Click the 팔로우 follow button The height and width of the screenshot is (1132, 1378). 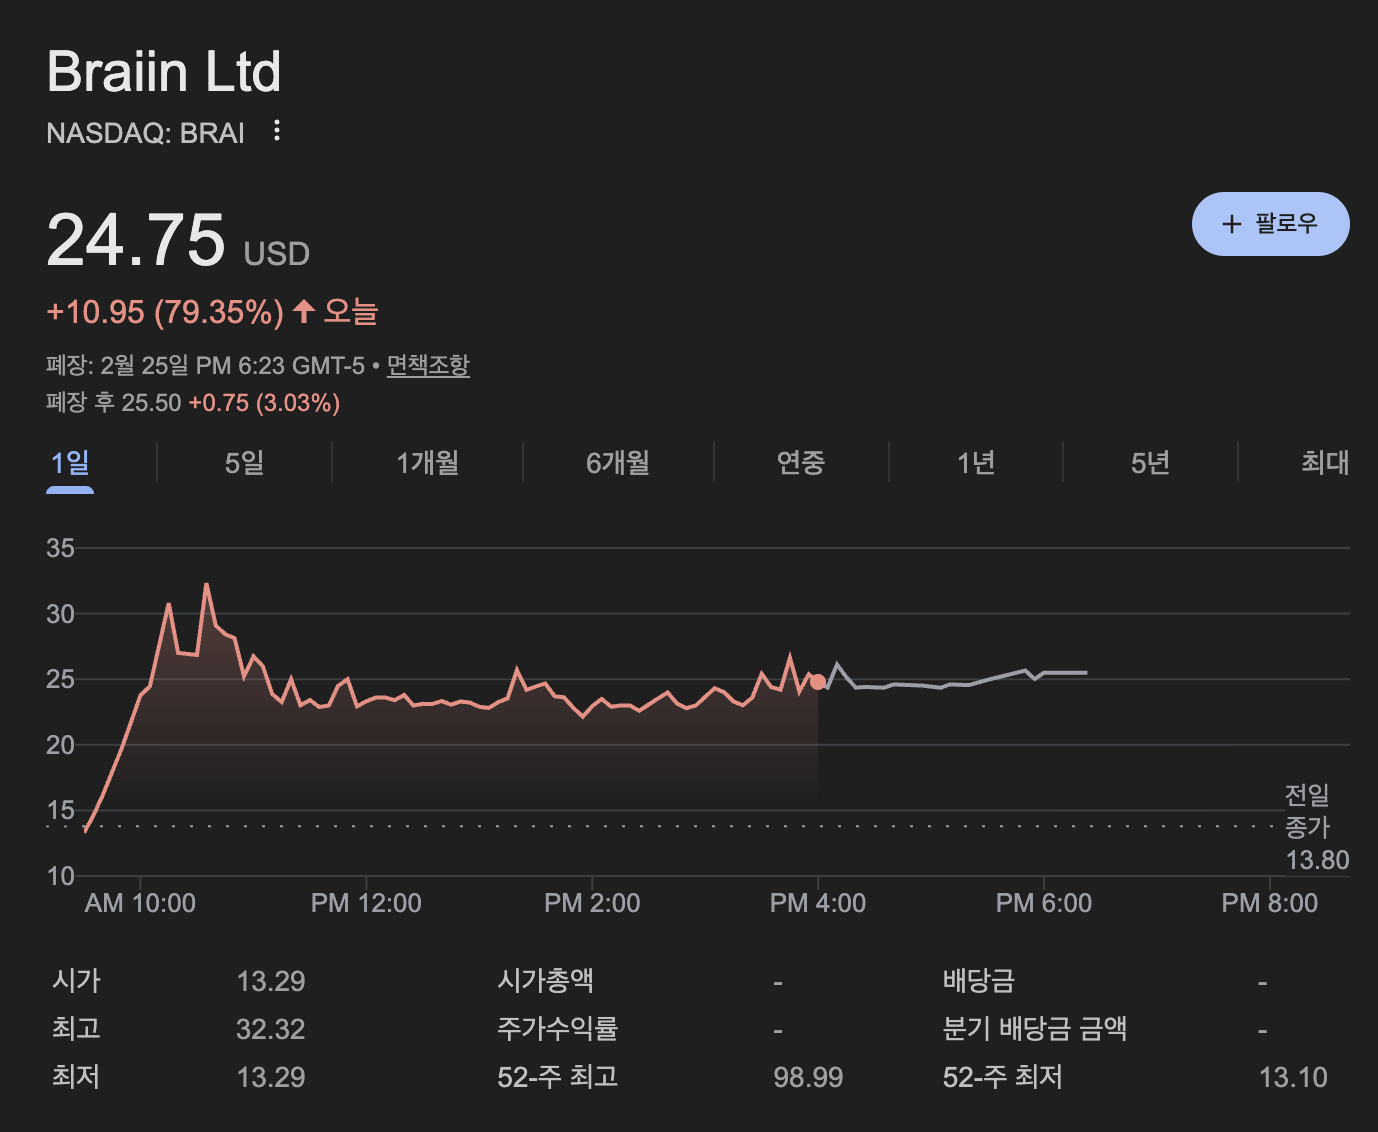coord(1270,224)
